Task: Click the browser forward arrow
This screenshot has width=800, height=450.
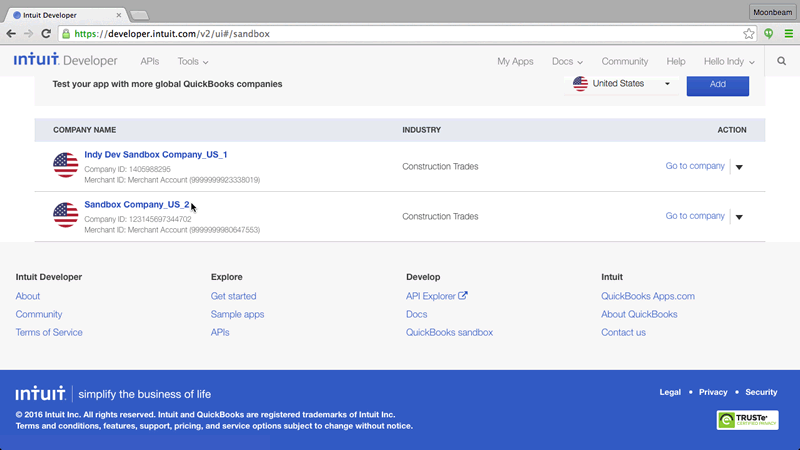Action: (29, 34)
